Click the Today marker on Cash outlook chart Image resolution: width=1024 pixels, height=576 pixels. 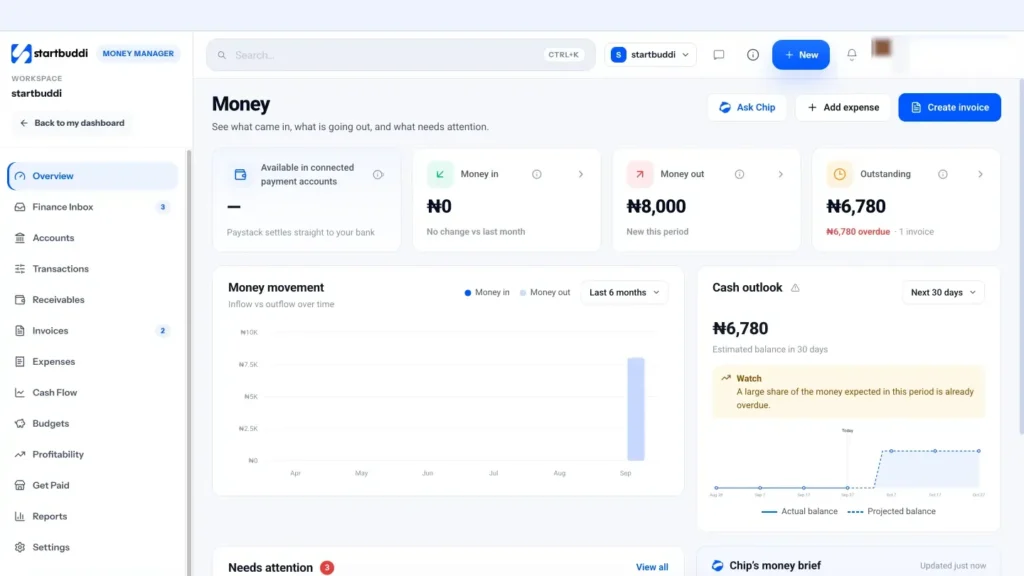click(848, 431)
